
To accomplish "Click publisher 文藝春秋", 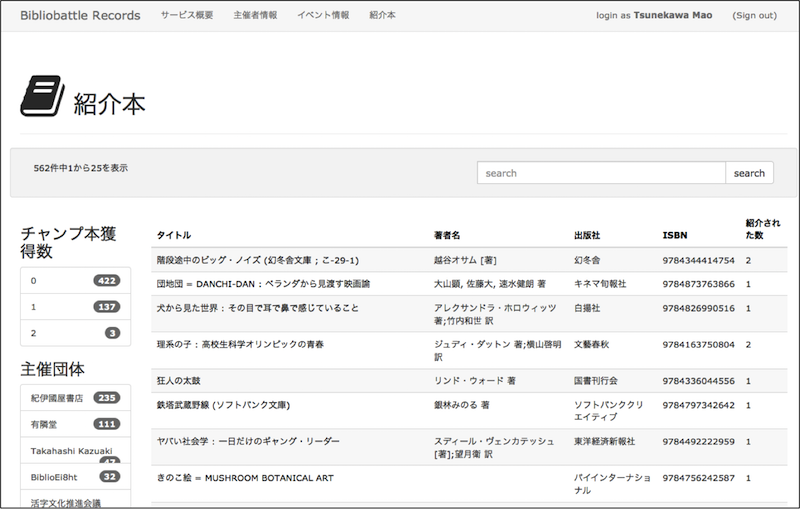I will click(591, 344).
